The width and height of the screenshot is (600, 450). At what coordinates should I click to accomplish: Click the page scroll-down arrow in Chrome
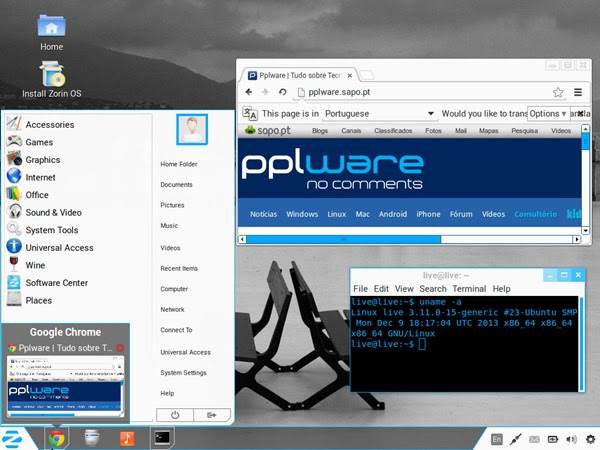pyautogui.click(x=585, y=230)
